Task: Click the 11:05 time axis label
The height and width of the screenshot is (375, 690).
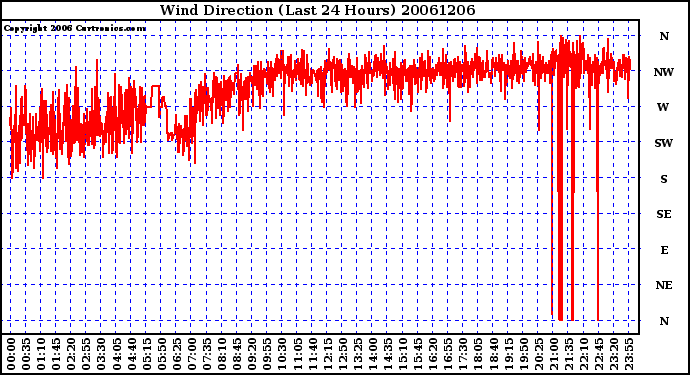Action: 297,354
